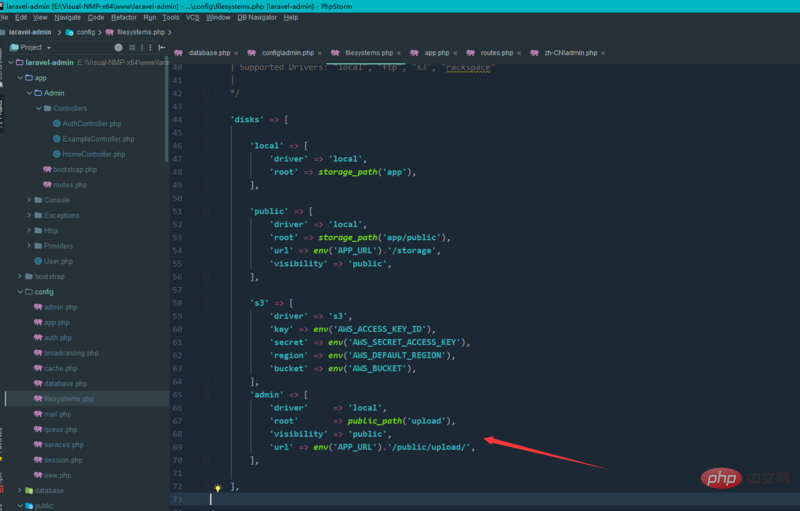Fold the 'public' block at line 51
800x511 pixels.
tap(206, 211)
